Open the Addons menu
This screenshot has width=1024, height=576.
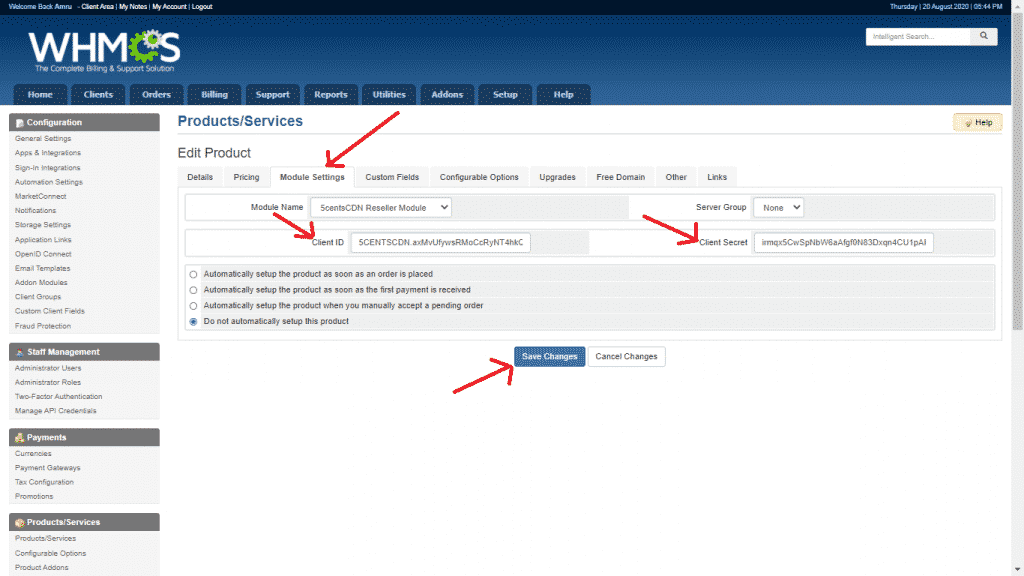[447, 95]
